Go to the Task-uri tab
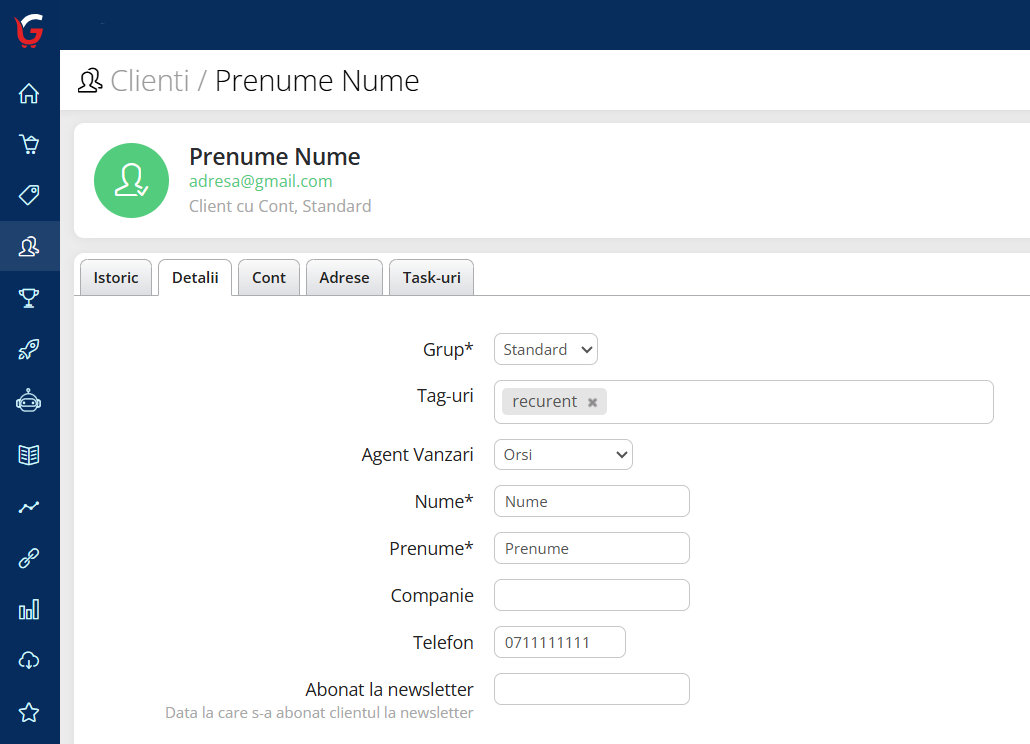 (x=431, y=278)
